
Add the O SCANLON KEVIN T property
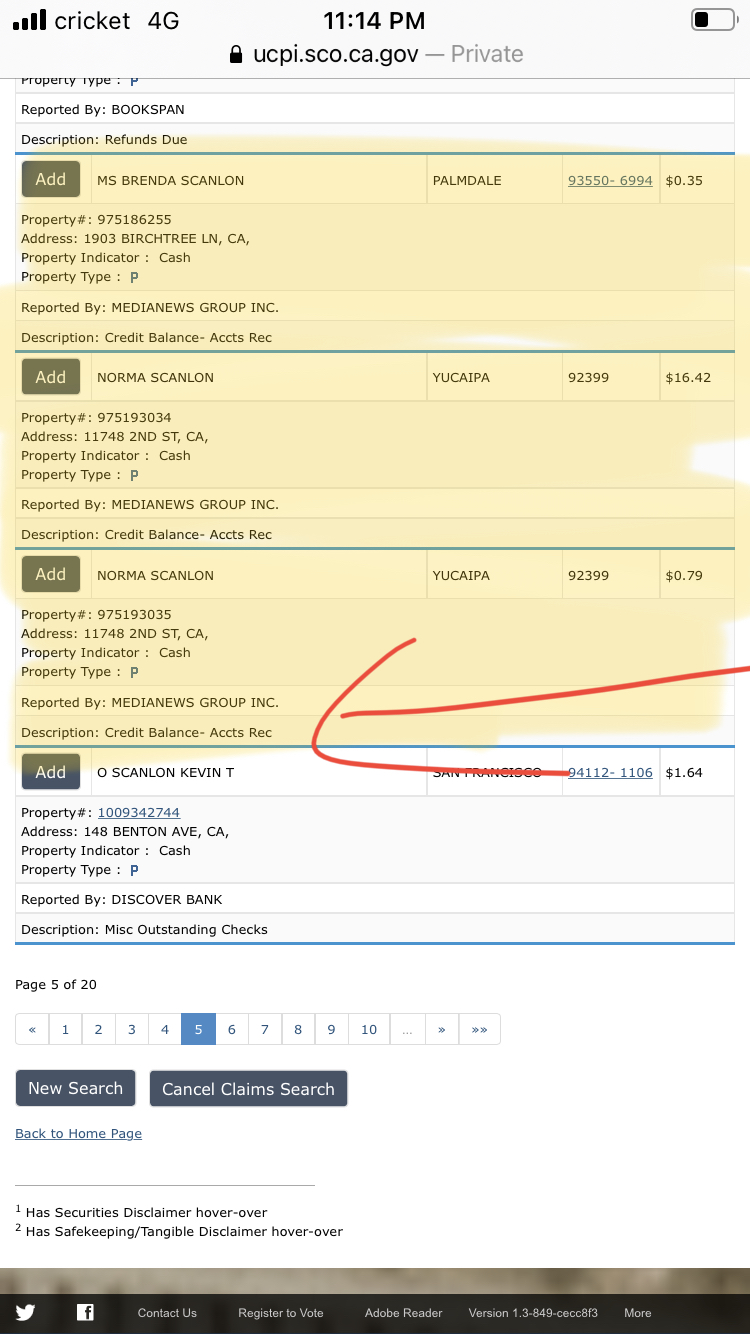(x=51, y=772)
